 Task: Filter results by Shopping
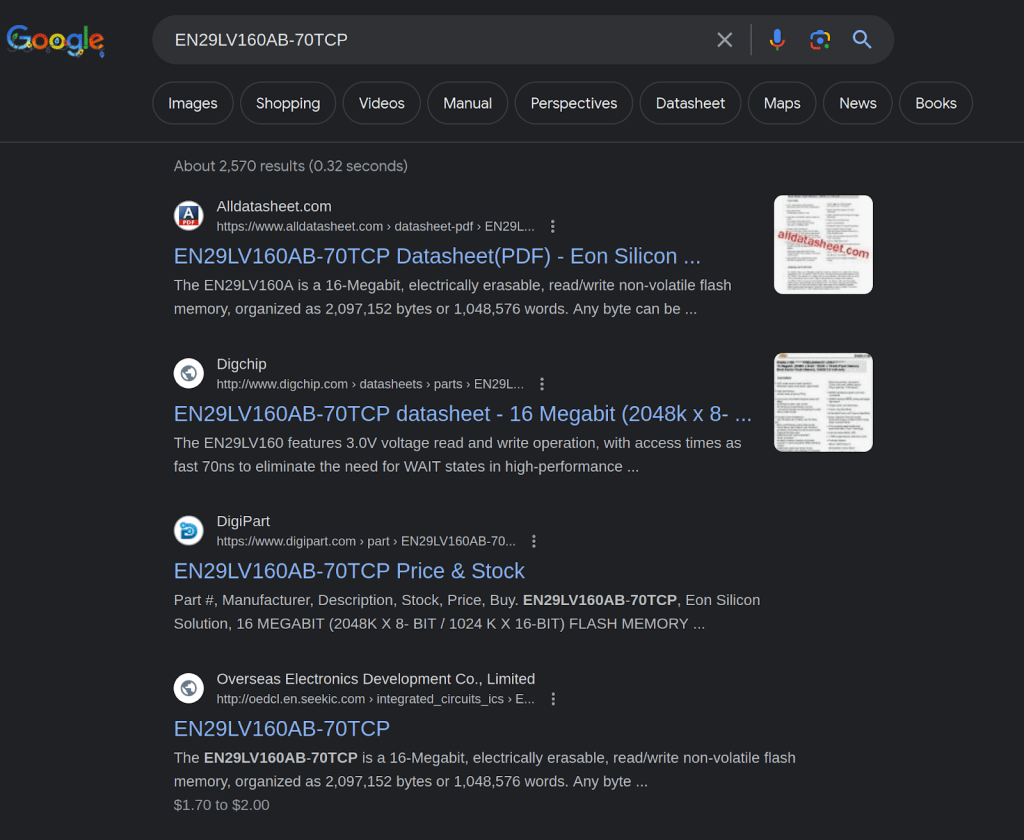click(x=288, y=103)
